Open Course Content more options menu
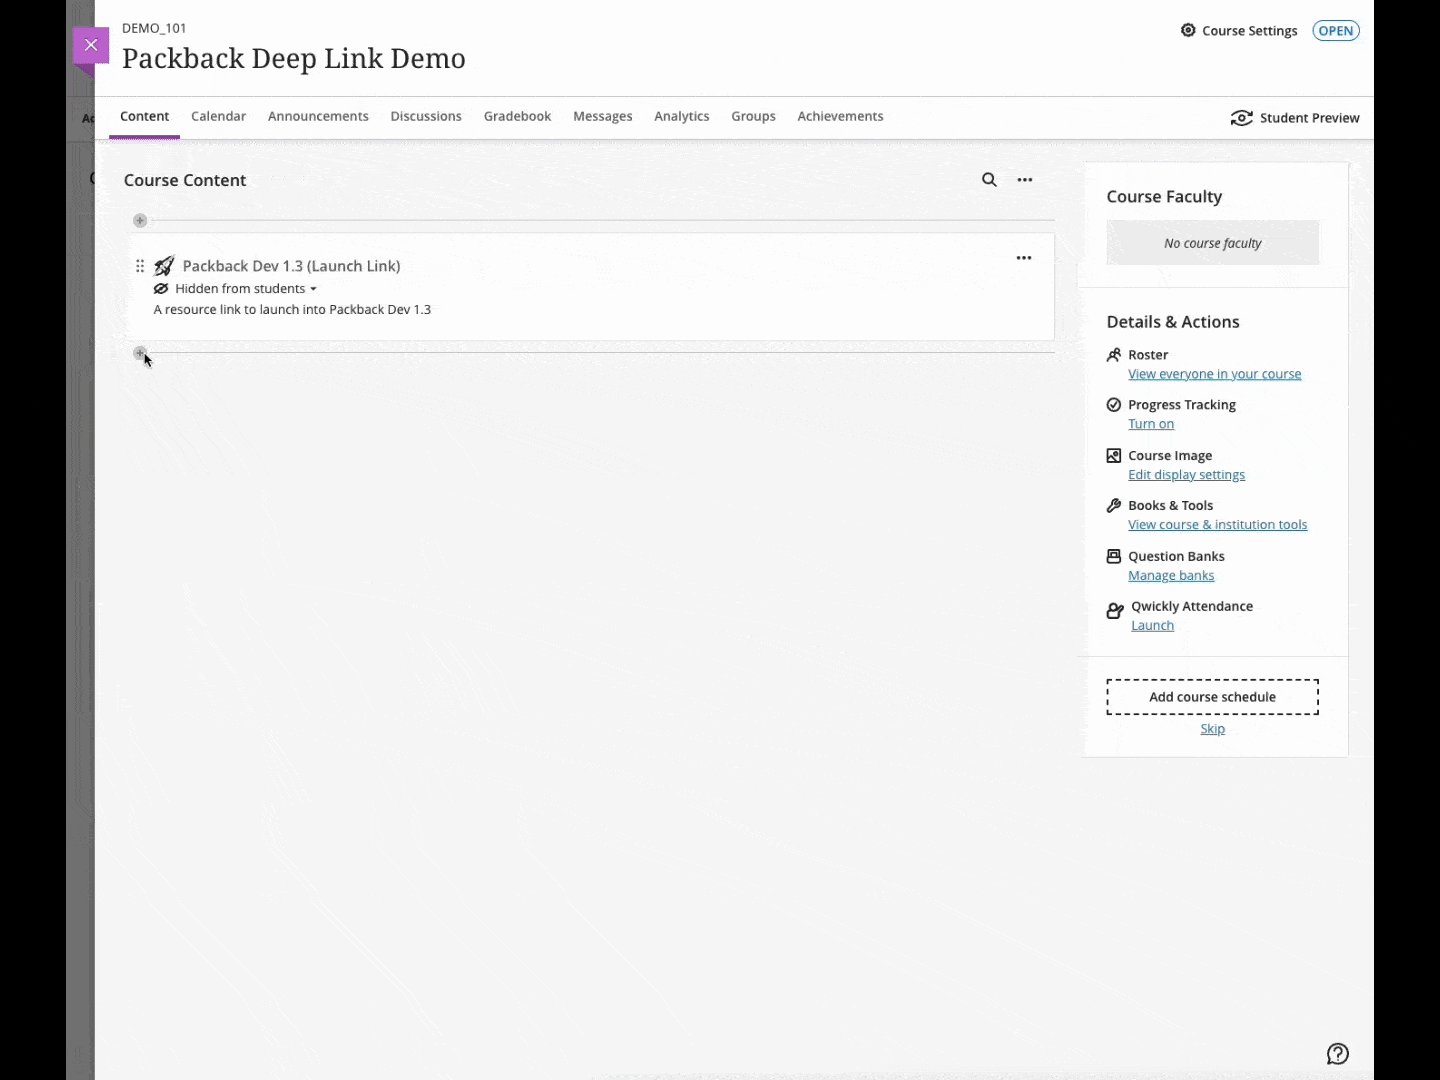This screenshot has height=1080, width=1440. [1025, 180]
